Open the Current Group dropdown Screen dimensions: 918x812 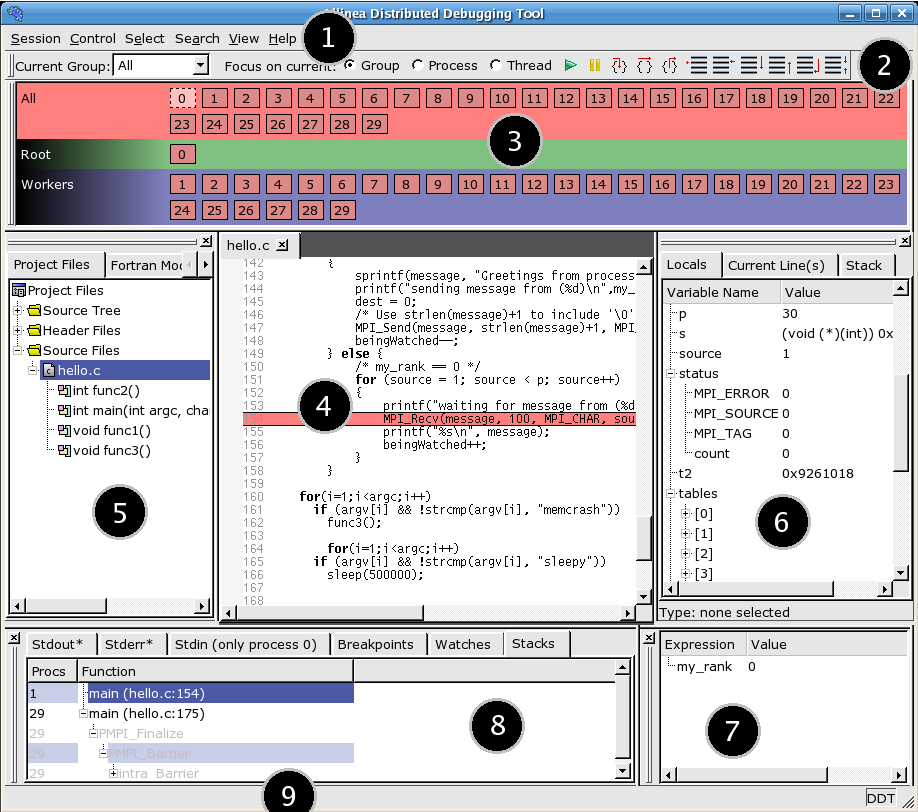click(200, 66)
